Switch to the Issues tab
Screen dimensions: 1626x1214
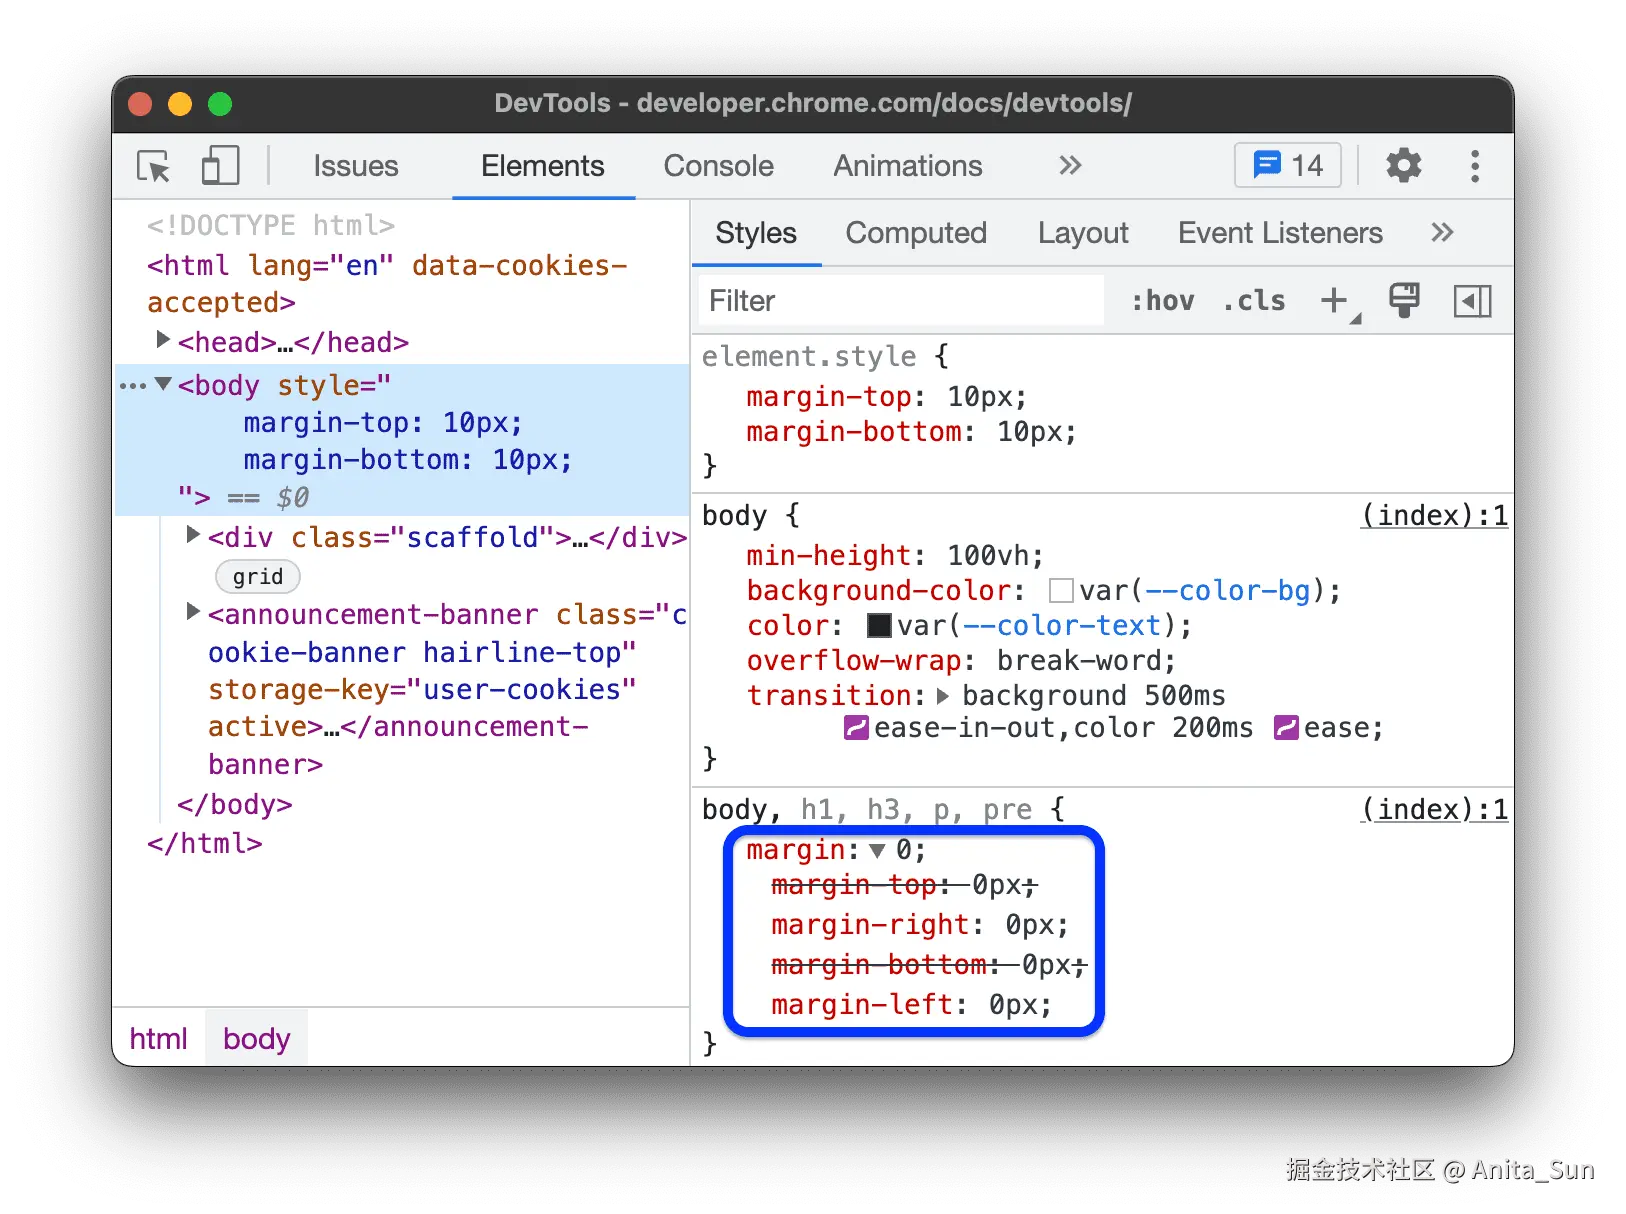[356, 166]
